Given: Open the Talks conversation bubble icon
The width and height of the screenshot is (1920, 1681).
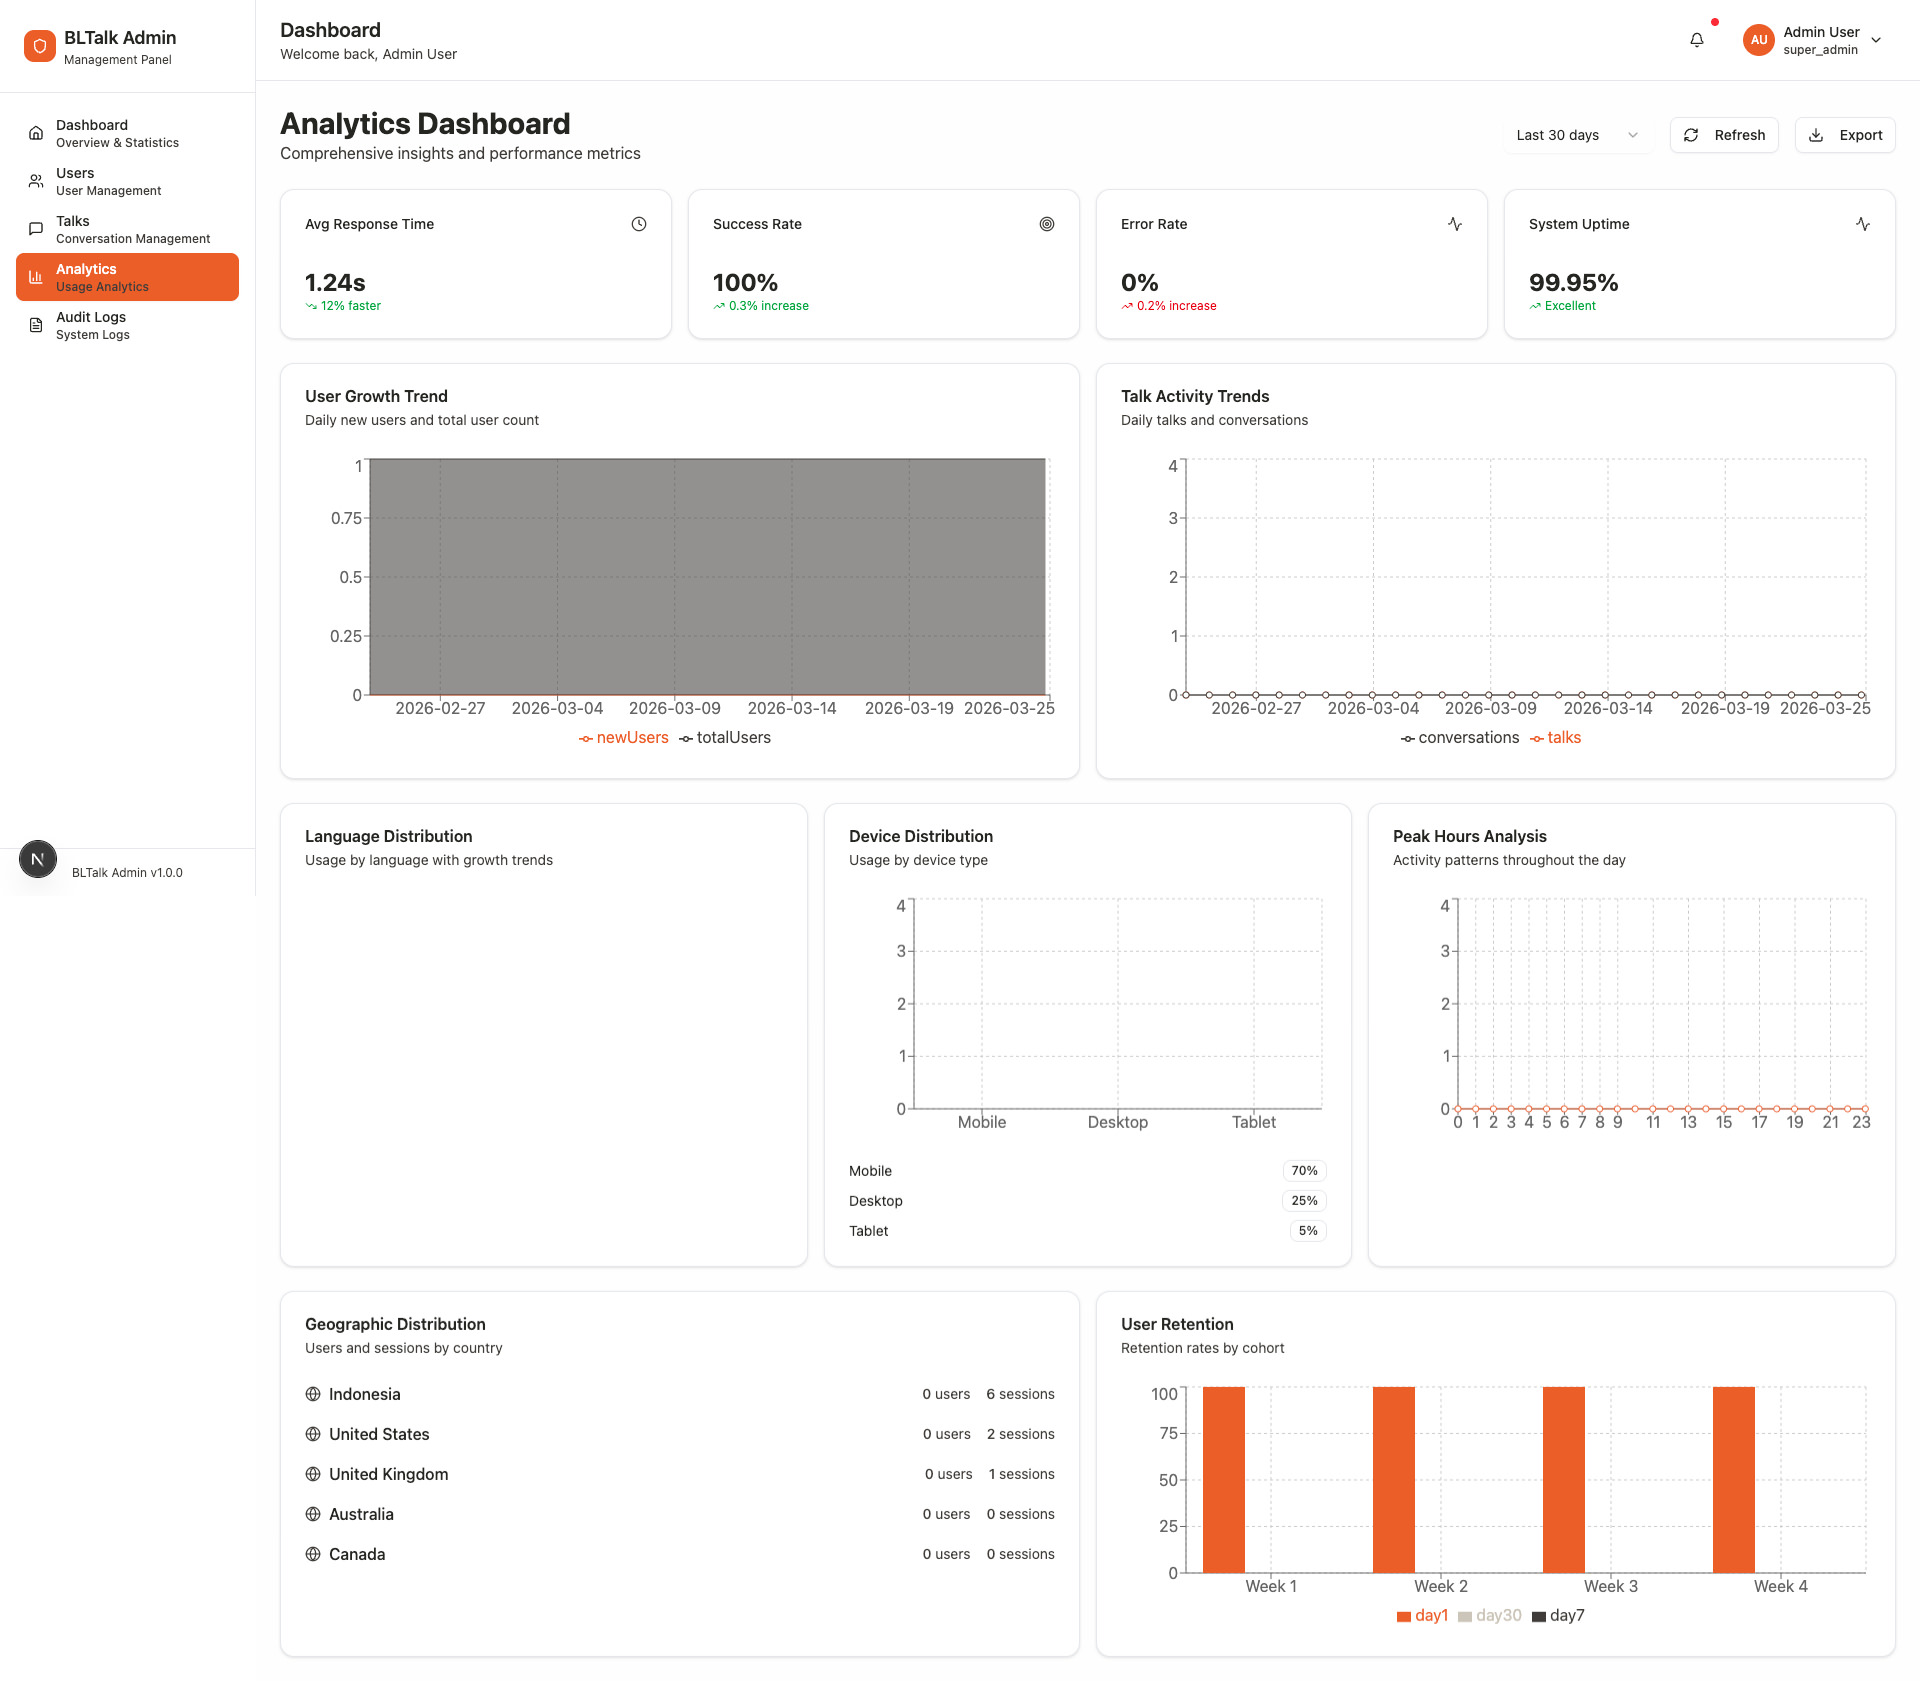Looking at the screenshot, I should point(35,229).
